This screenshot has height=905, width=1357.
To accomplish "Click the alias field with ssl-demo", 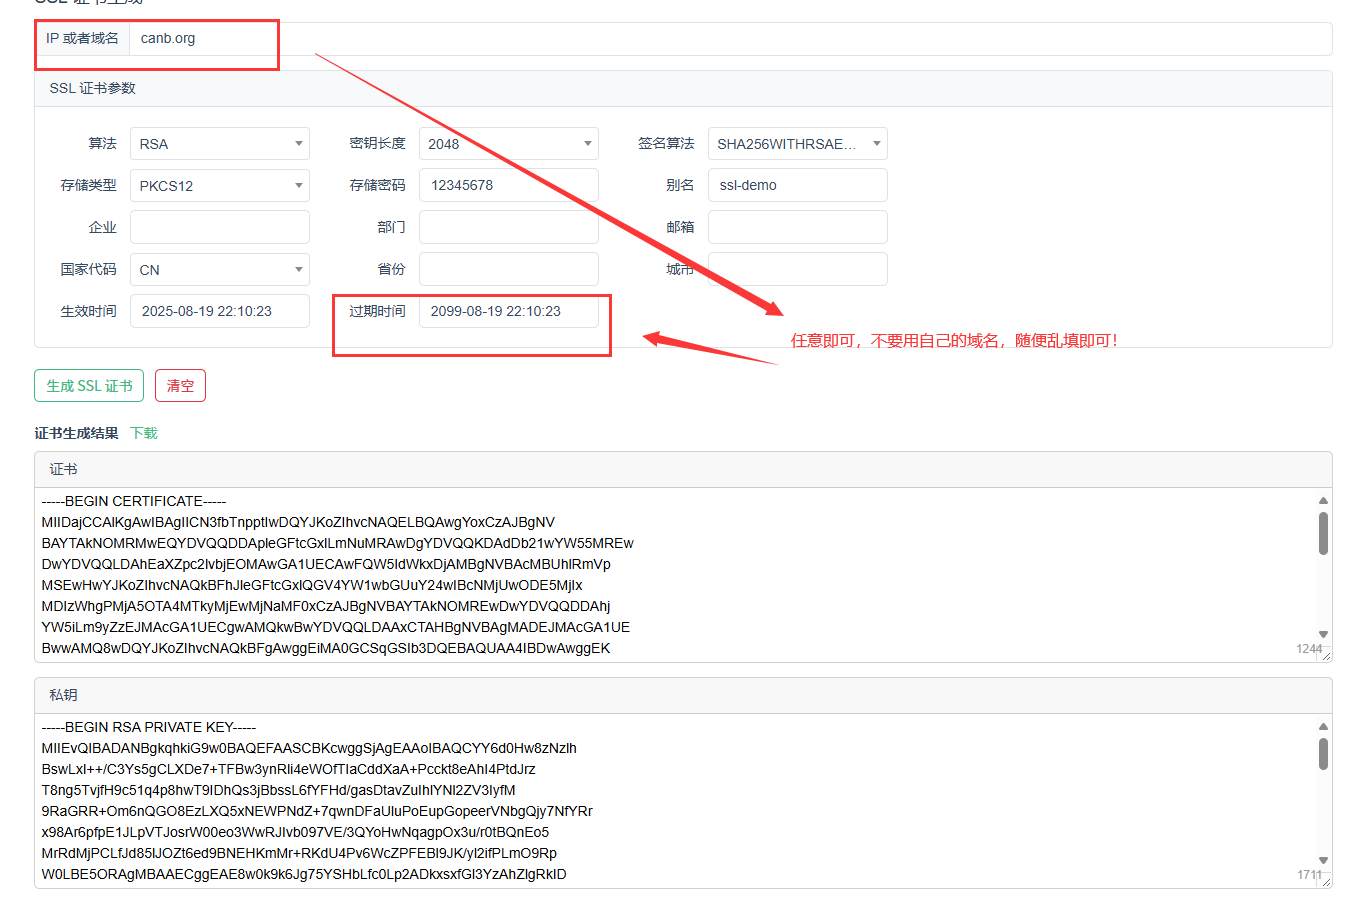I will [x=797, y=186].
